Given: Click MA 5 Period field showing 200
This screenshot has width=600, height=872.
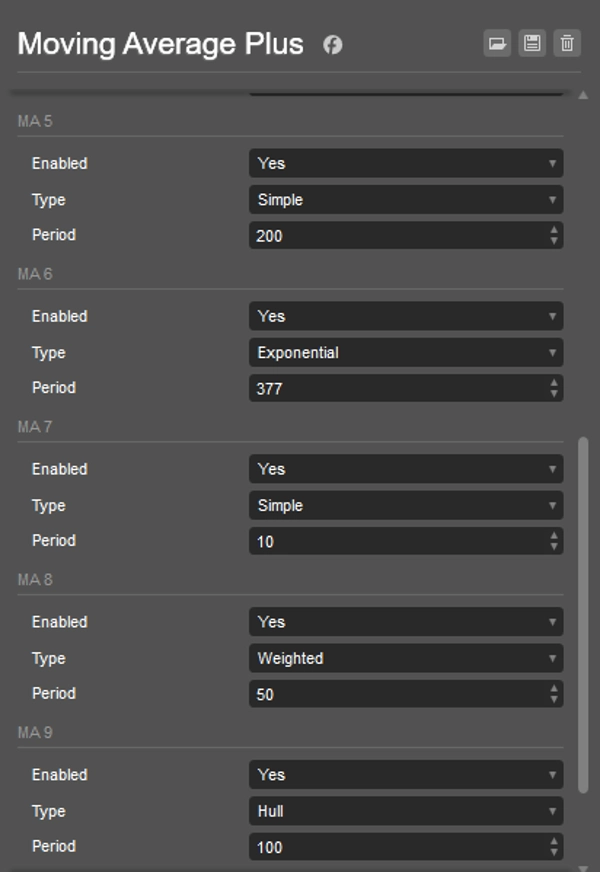Looking at the screenshot, I should click(396, 236).
